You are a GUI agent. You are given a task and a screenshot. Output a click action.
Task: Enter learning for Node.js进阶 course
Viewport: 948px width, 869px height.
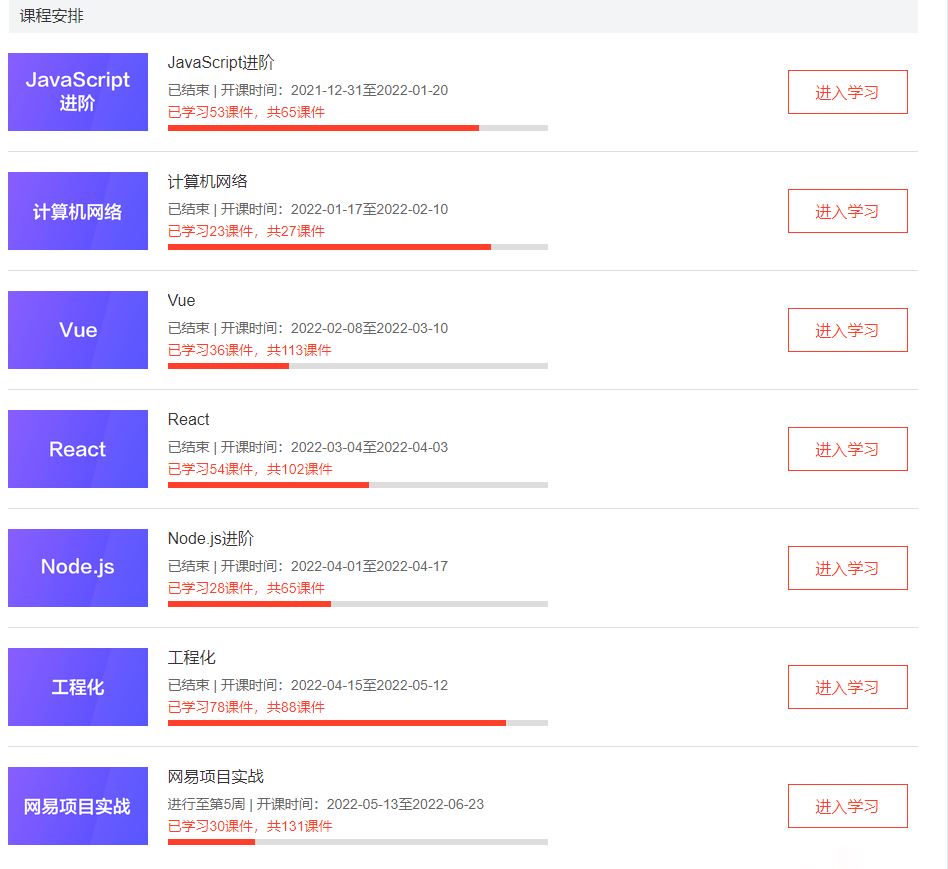(847, 568)
